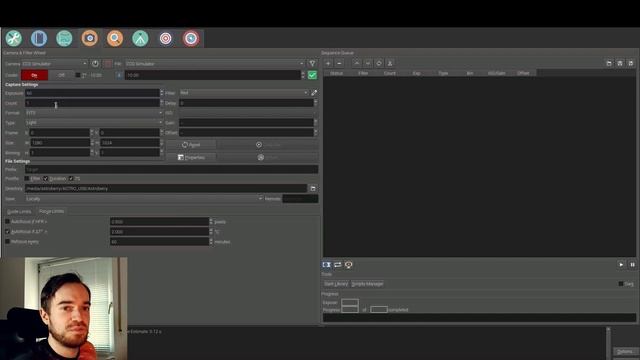Switch to the Capture camera module
The image size is (640, 360).
click(89, 38)
